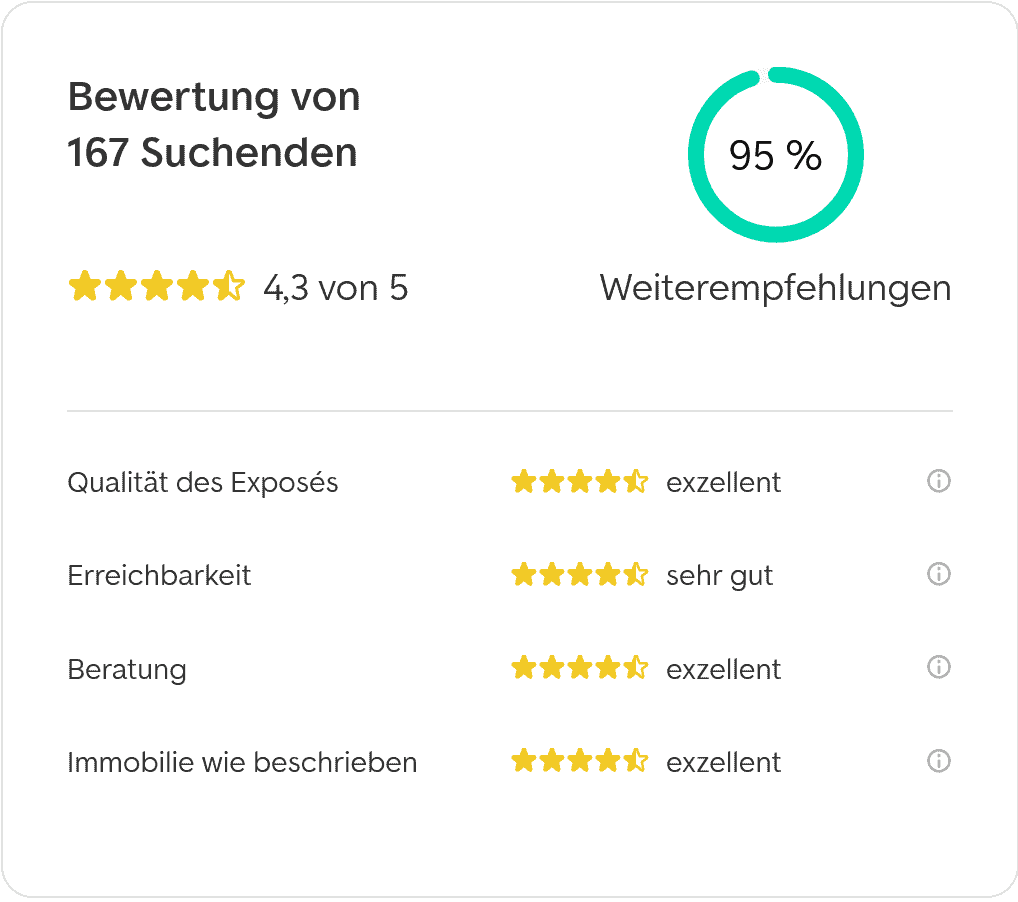Click sehr gut rating text
Image resolution: width=1018 pixels, height=902 pixels.
click(719, 576)
